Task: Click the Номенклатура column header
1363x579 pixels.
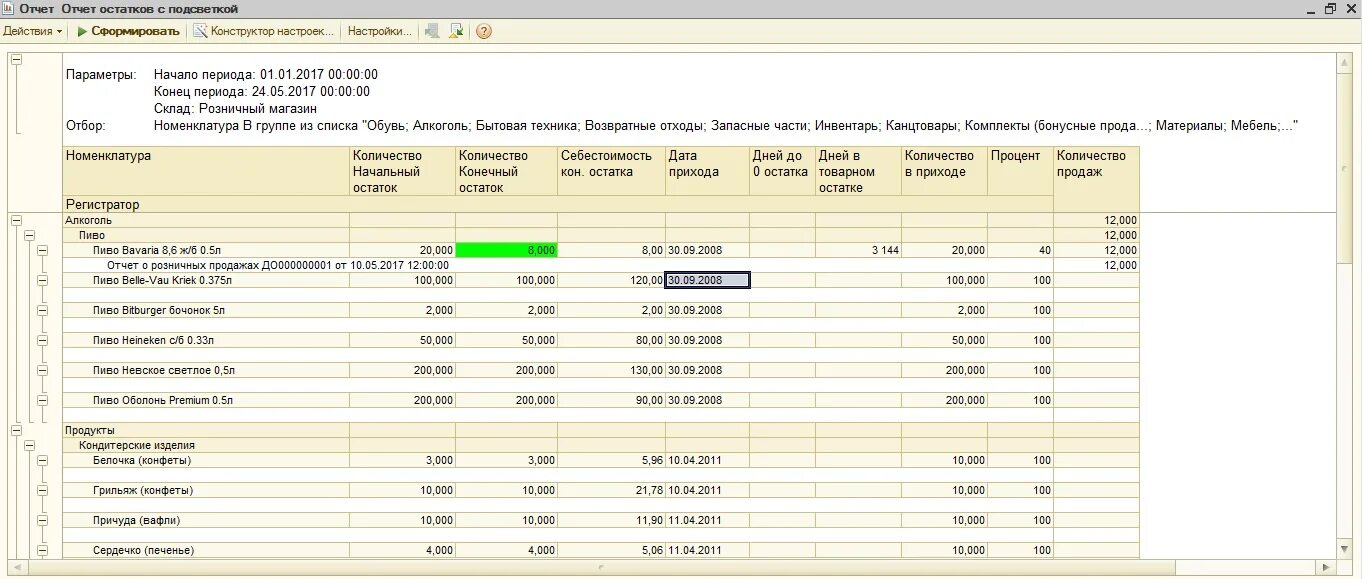Action: click(x=206, y=171)
